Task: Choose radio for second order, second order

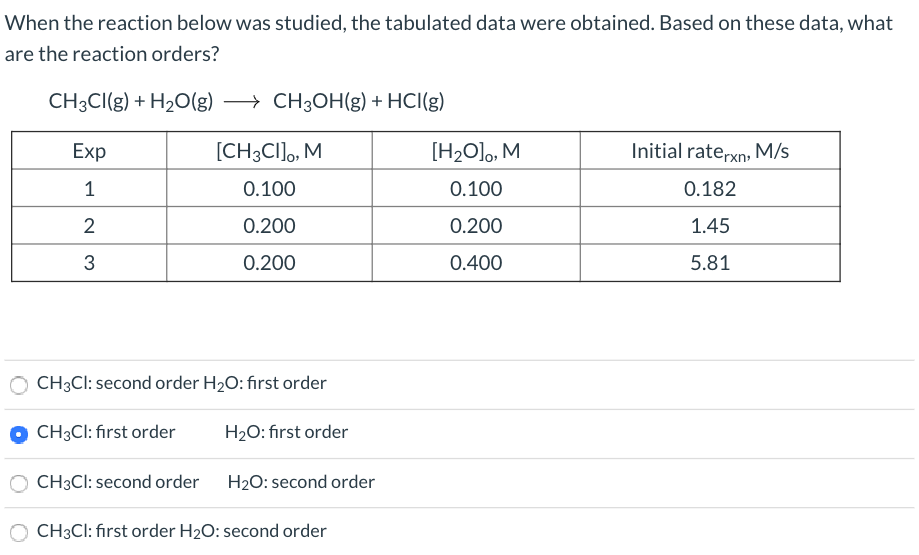Action: (x=19, y=484)
